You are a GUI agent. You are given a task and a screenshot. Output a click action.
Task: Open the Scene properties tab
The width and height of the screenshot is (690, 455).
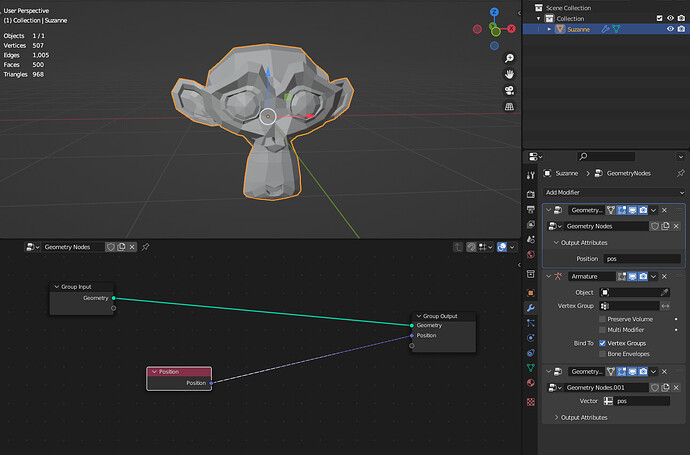point(531,239)
